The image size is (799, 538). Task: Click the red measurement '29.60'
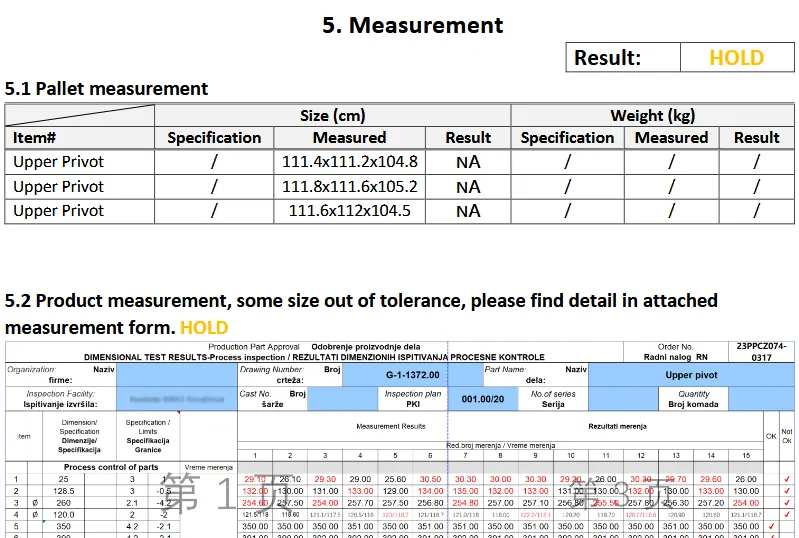point(711,479)
